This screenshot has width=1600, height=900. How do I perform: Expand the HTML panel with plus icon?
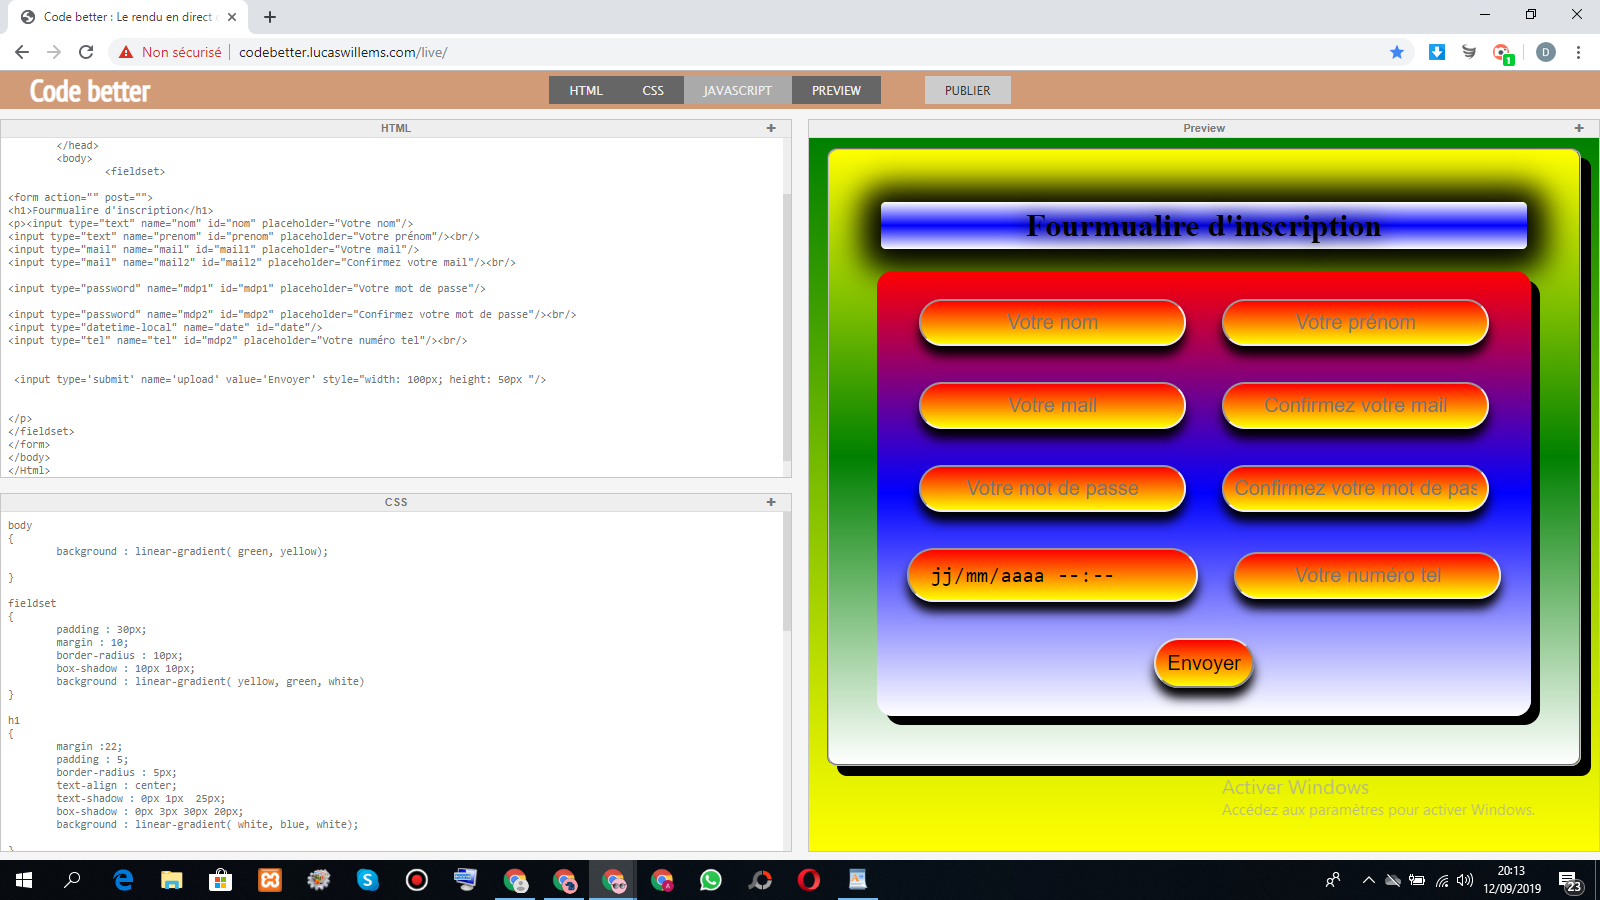(771, 128)
